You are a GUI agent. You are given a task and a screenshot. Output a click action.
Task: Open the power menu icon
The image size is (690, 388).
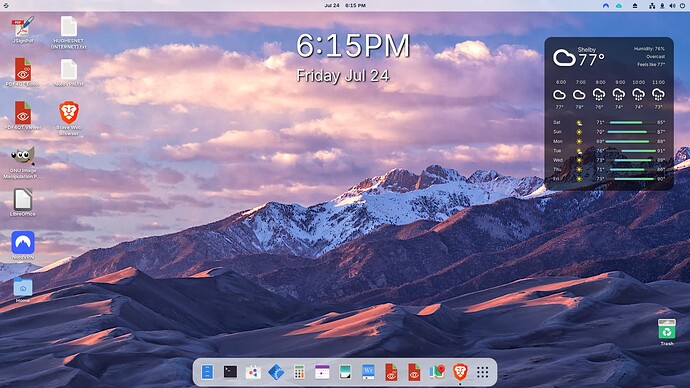point(683,6)
